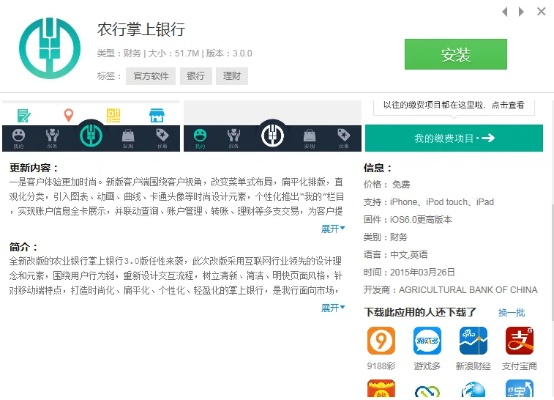Click the price tag icon in second screenshot
The height and width of the screenshot is (400, 554).
click(344, 135)
